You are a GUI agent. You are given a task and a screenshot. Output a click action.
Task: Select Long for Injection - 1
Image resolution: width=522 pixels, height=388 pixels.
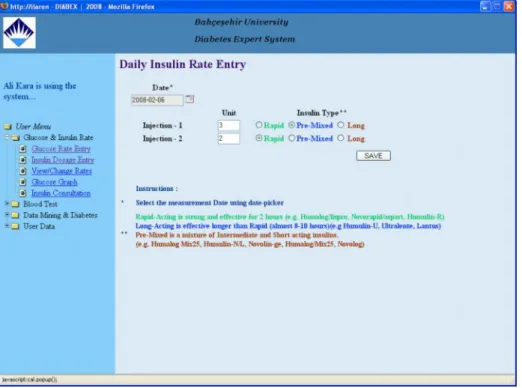tap(340, 125)
